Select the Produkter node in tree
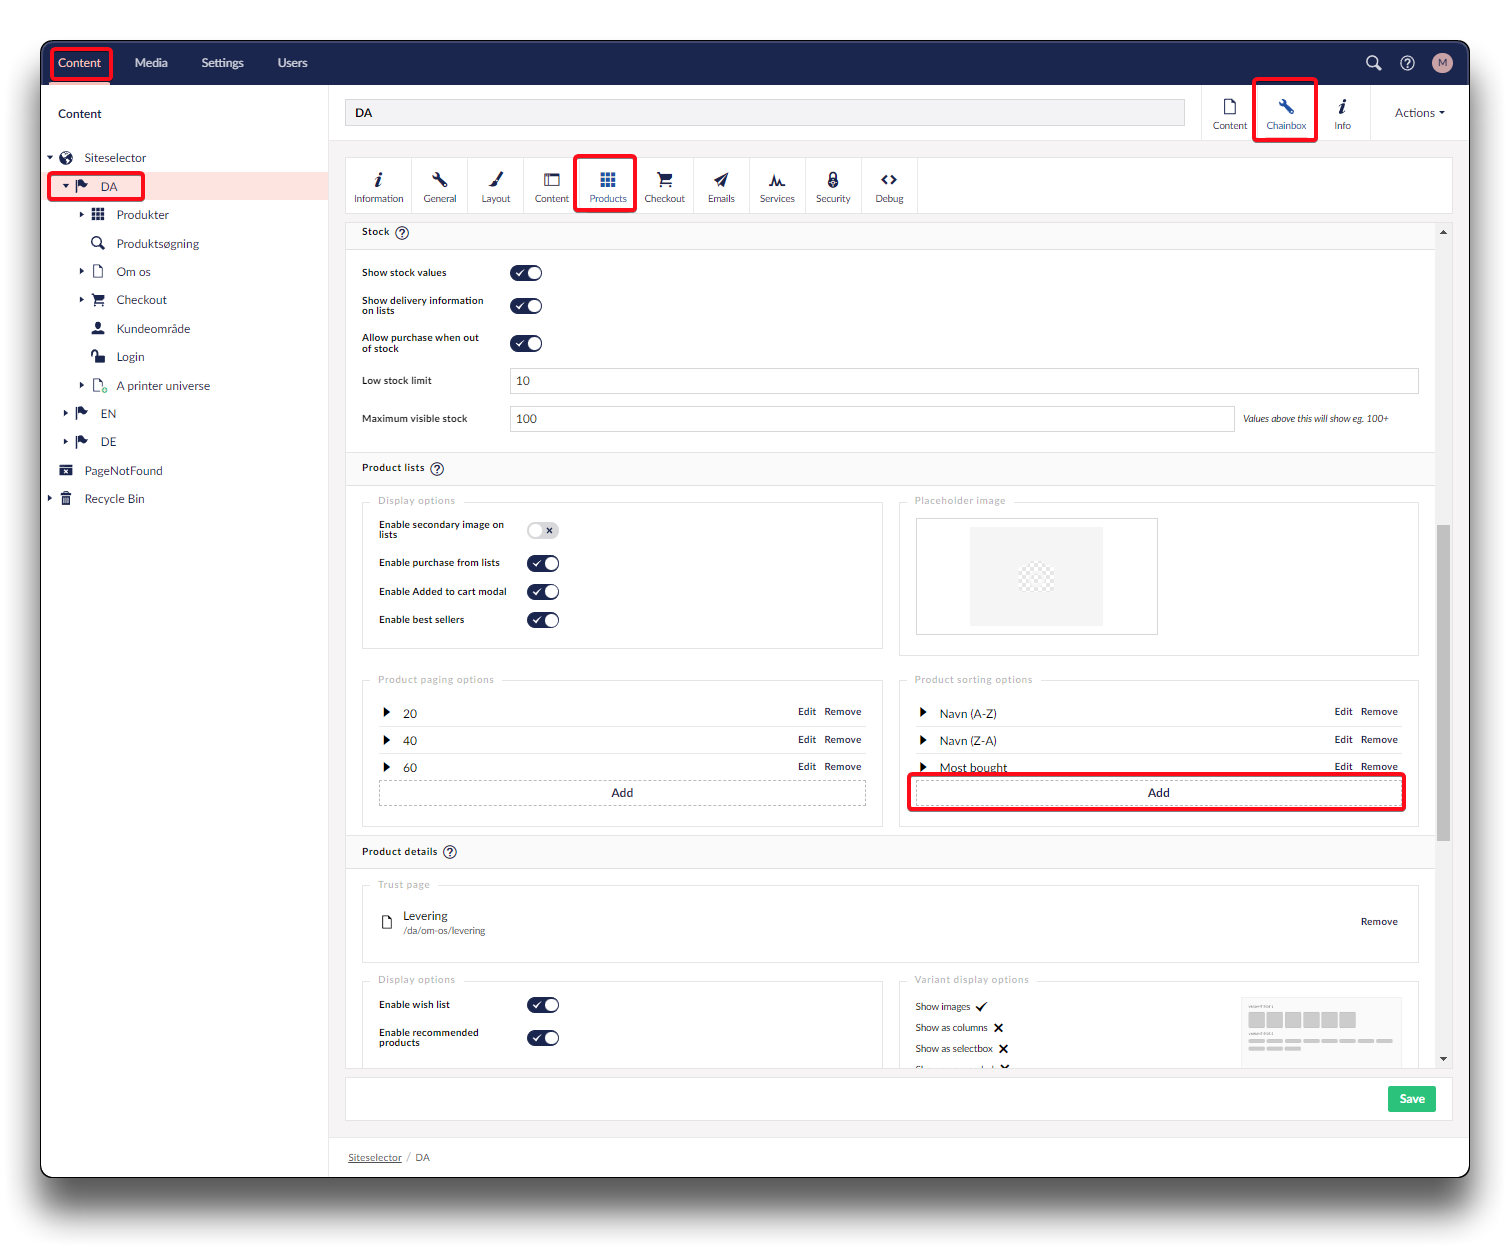This screenshot has height=1250, width=1510. pos(142,215)
